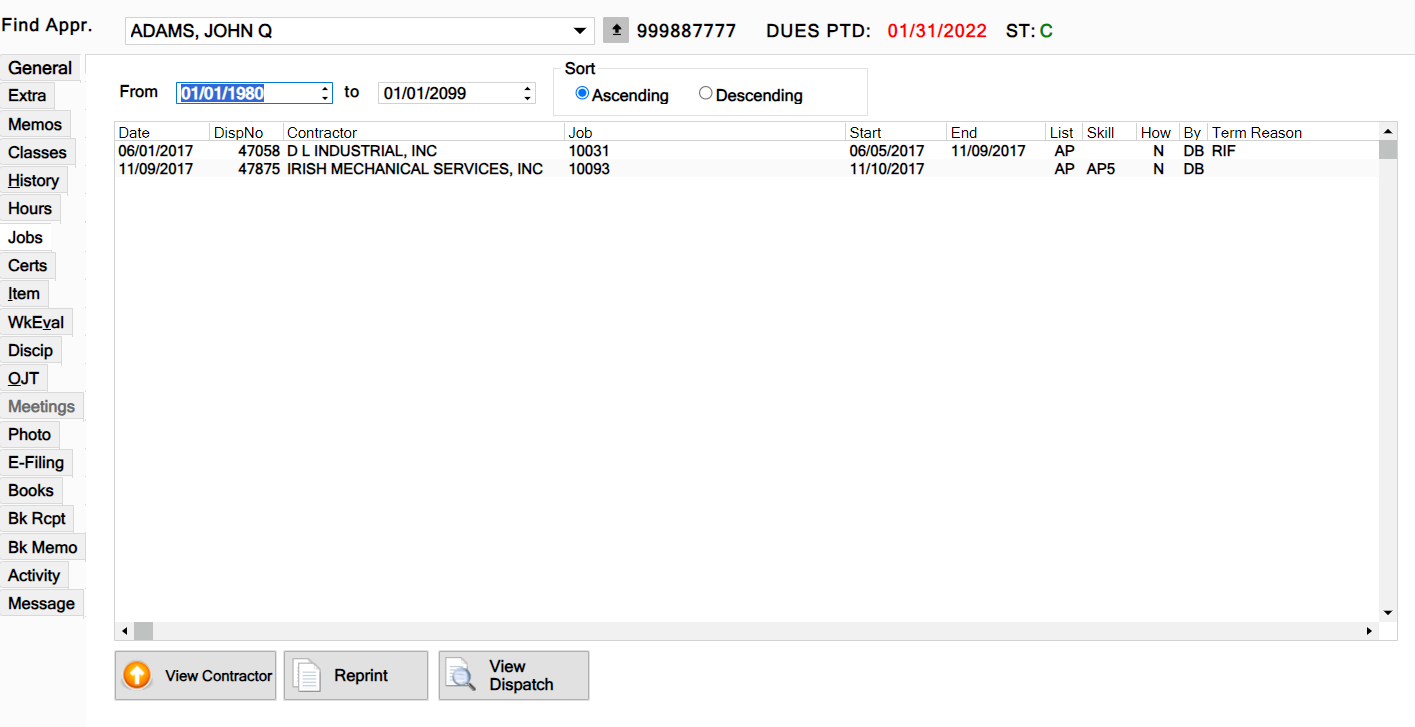1415x727 pixels.
Task: Click the vertical scrollbar down arrow
Action: coord(1387,612)
